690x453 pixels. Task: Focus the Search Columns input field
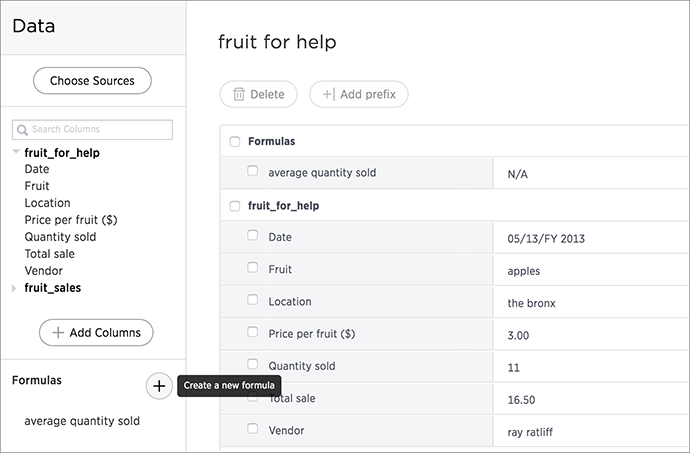point(92,130)
